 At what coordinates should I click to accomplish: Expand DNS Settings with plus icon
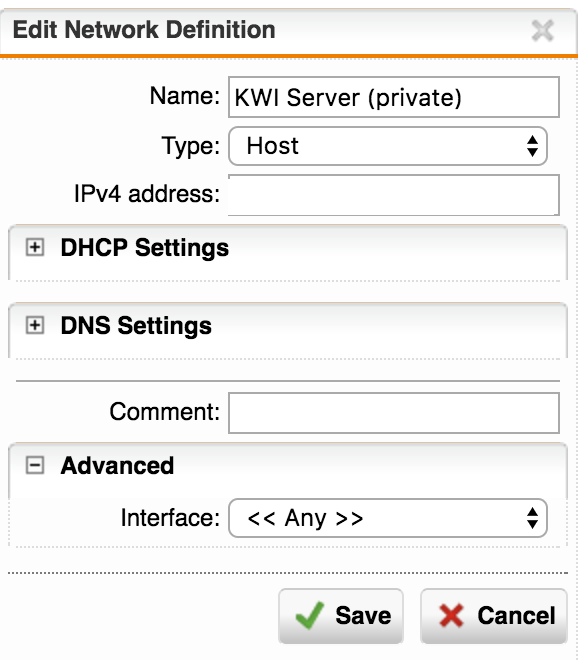click(x=35, y=325)
